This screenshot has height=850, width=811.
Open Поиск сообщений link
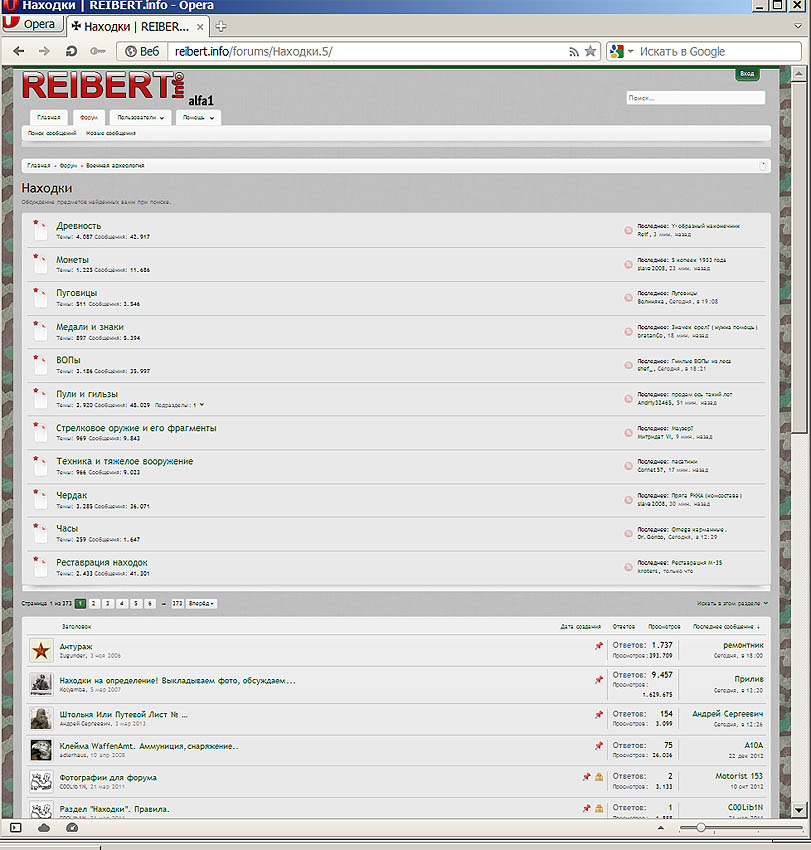tap(52, 133)
